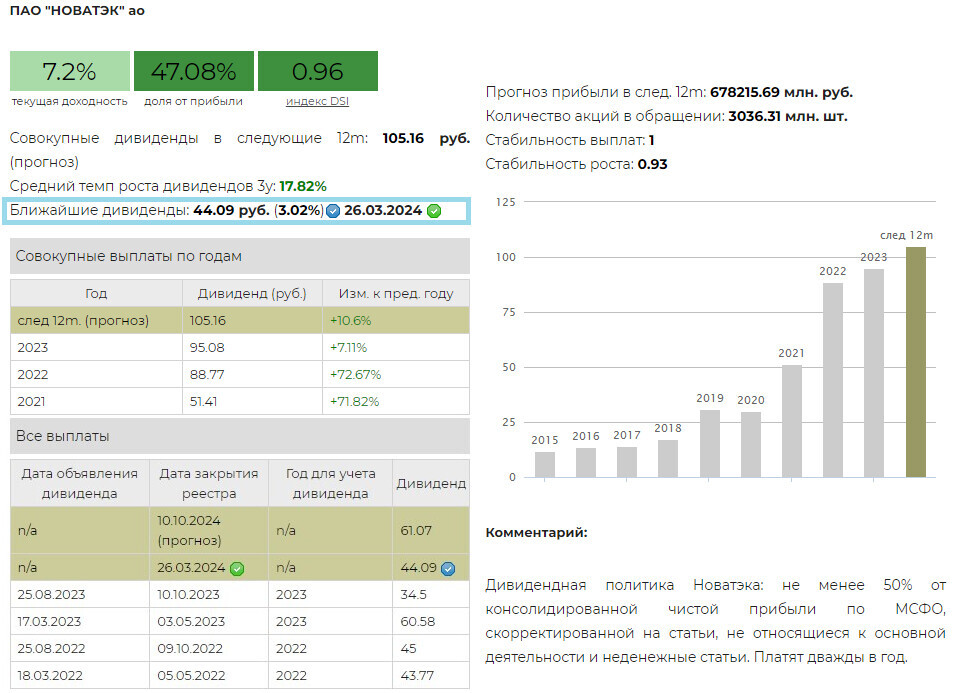Click the след 12m forecast bar in chart
The image size is (960, 693).
pyautogui.click(x=915, y=362)
